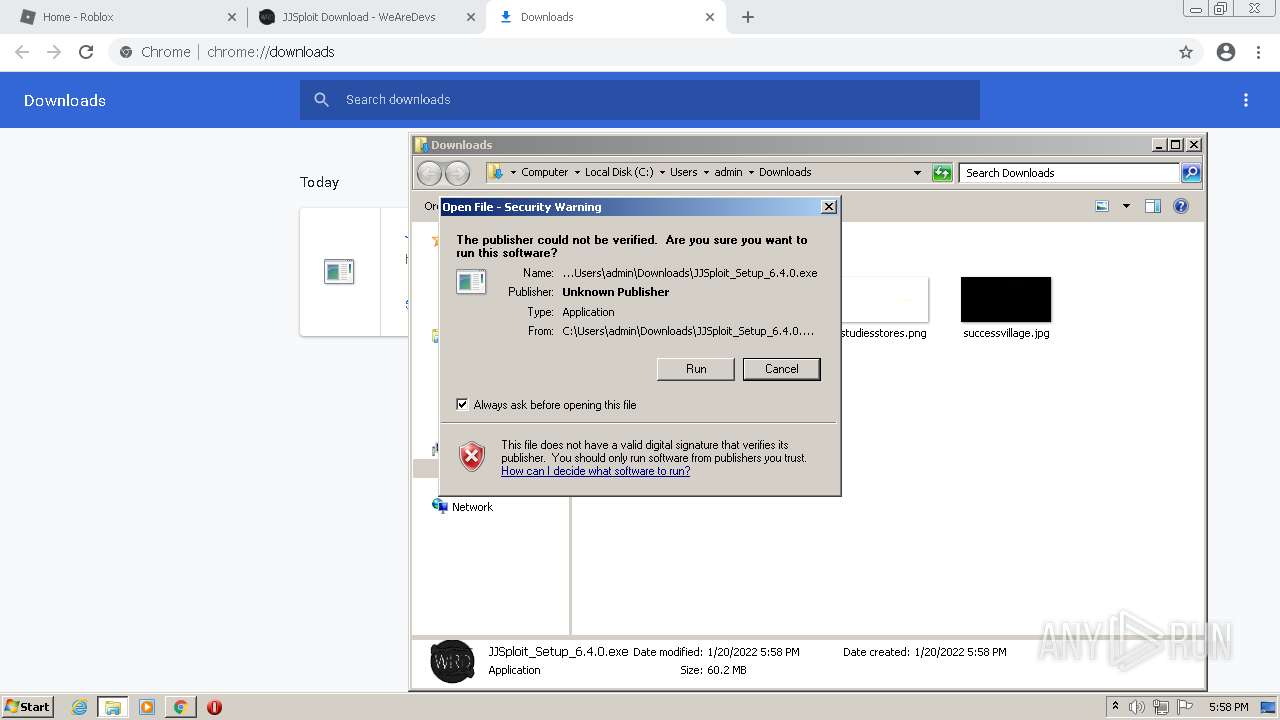1280x720 pixels.
Task: Expand the arrow after Computer breadcrumb
Action: tap(577, 172)
